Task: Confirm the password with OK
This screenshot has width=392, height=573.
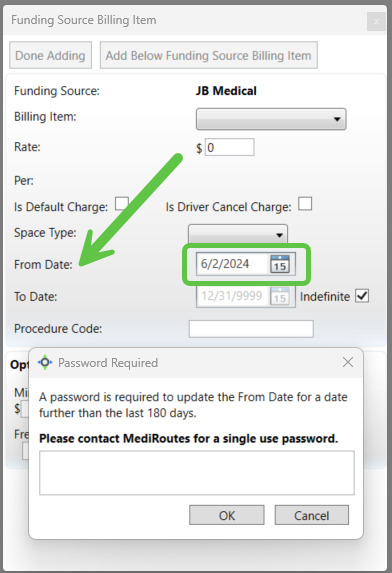Action: click(227, 515)
